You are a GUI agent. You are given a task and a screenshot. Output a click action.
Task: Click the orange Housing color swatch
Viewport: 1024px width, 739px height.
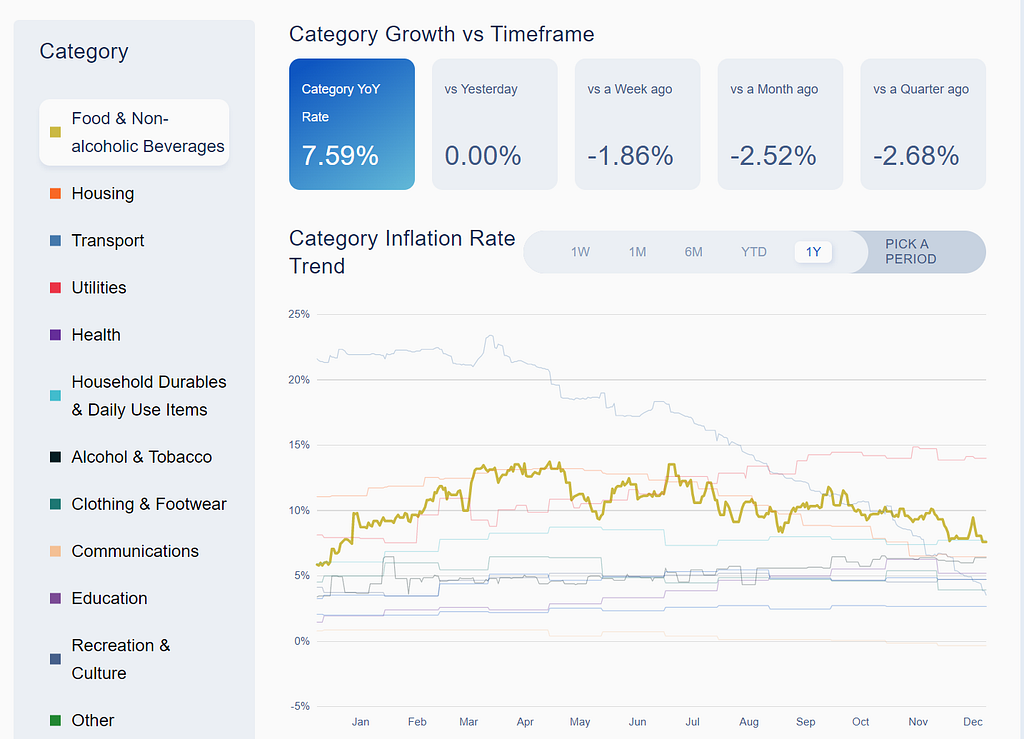tap(56, 193)
